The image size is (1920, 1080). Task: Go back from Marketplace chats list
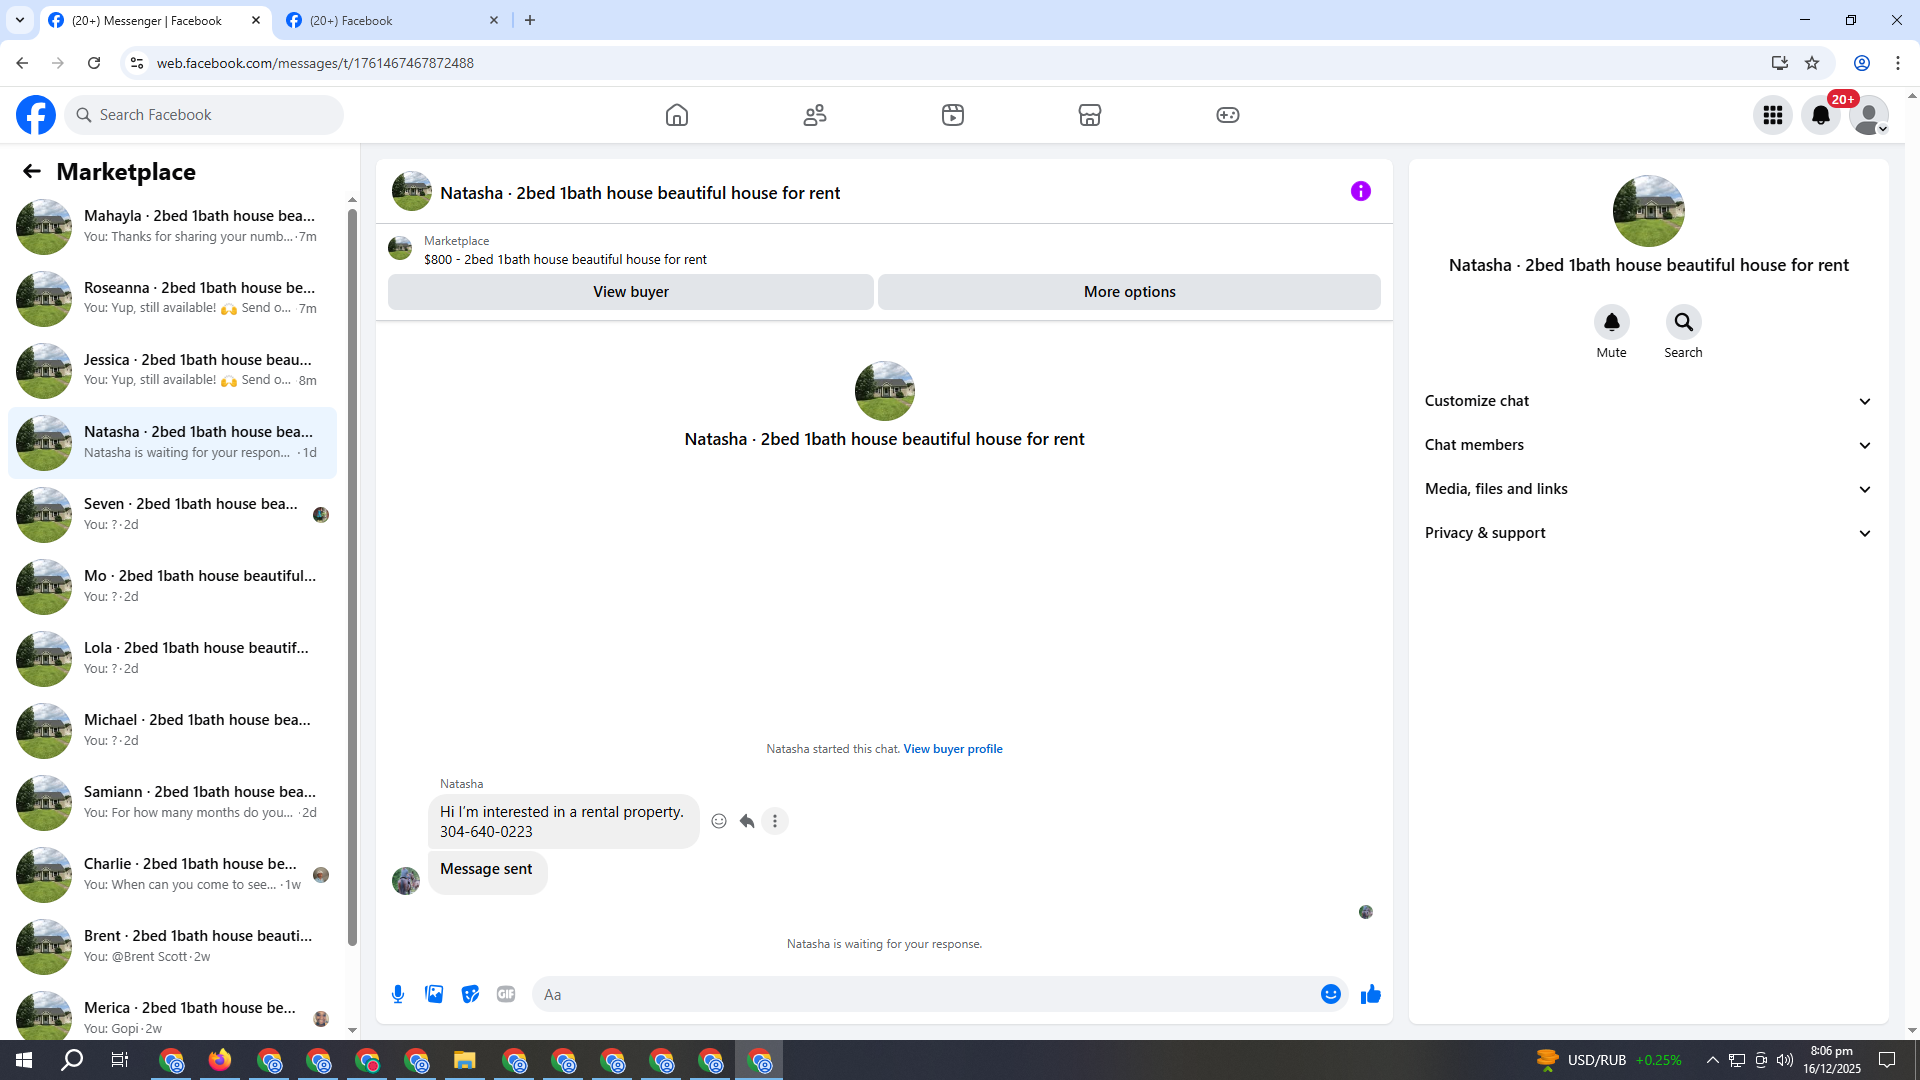point(32,172)
